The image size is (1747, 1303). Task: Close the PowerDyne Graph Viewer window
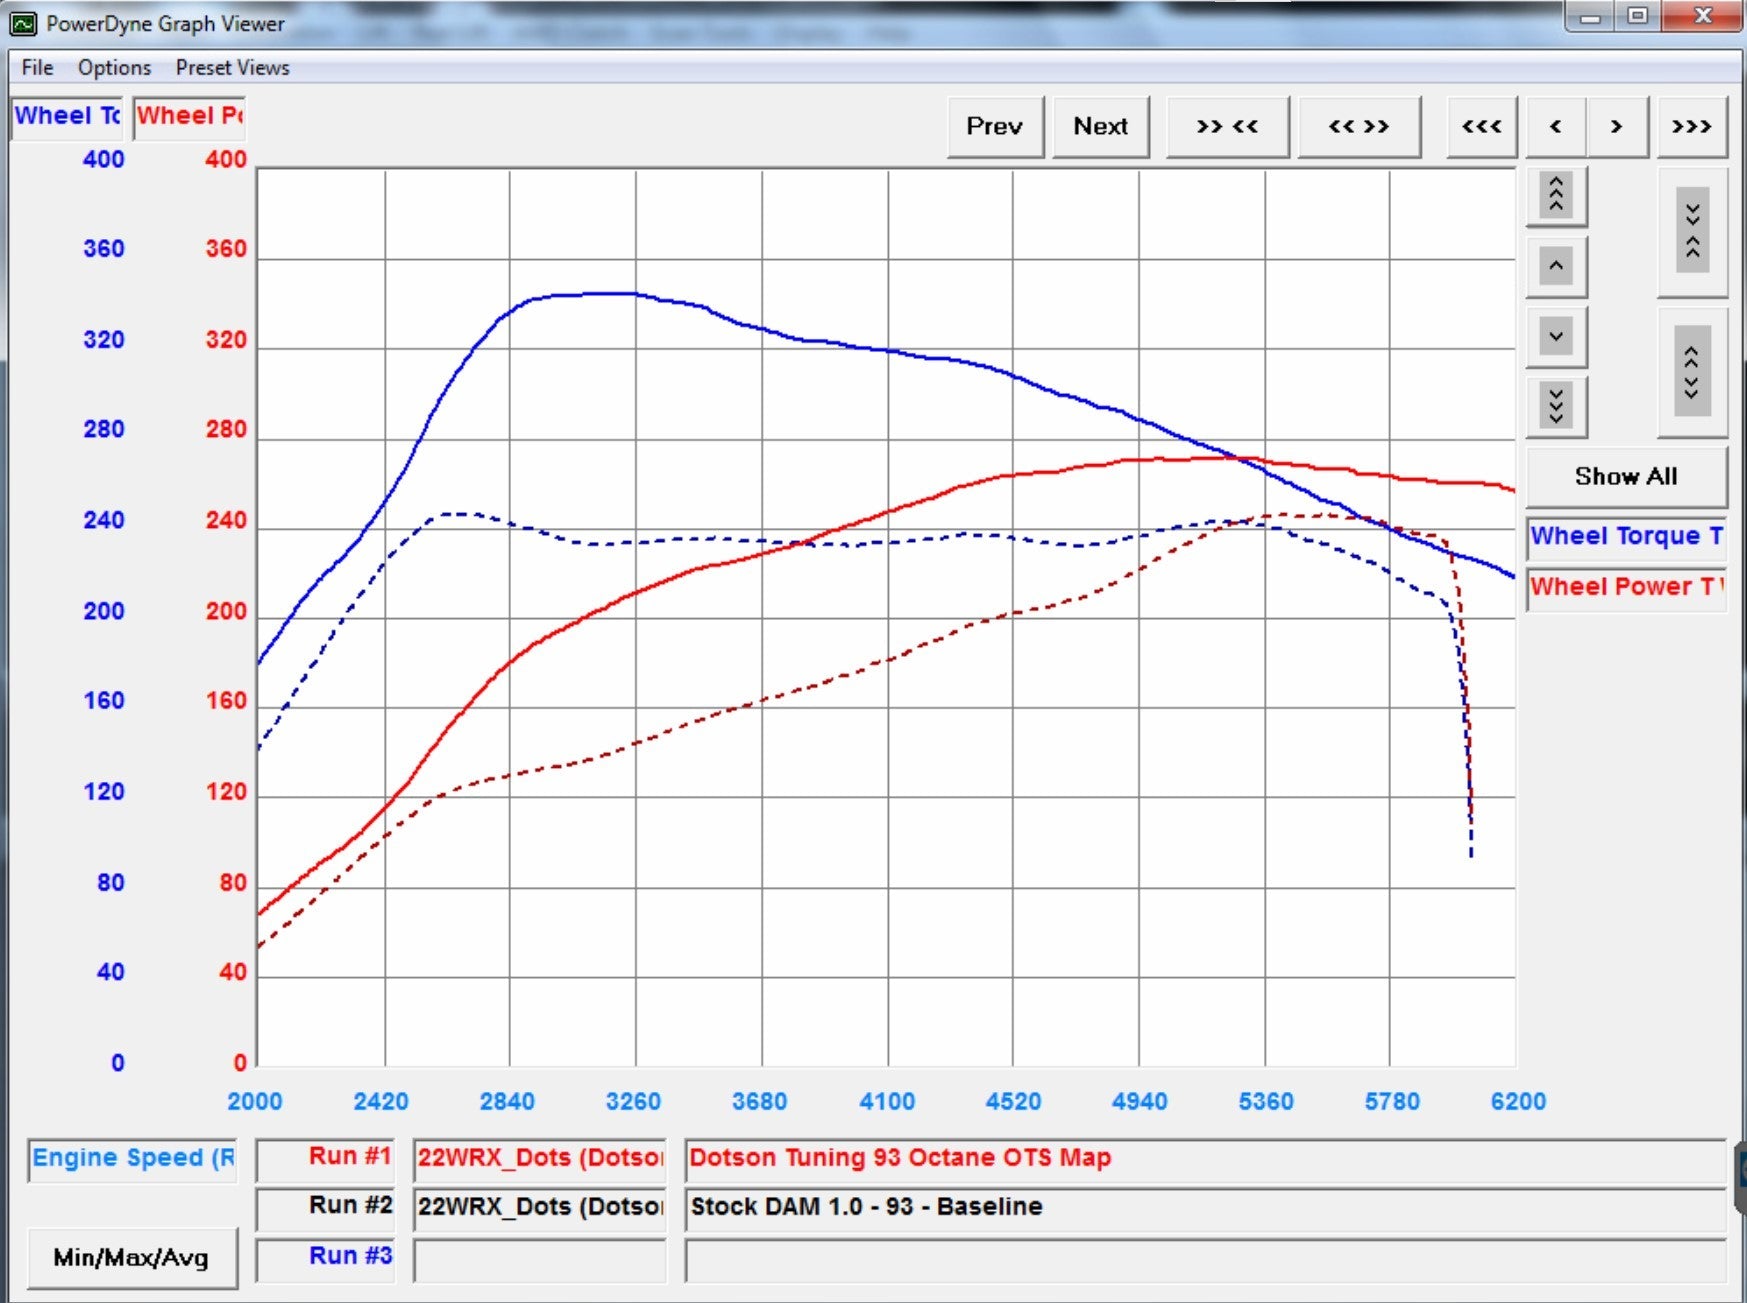coord(1703,16)
